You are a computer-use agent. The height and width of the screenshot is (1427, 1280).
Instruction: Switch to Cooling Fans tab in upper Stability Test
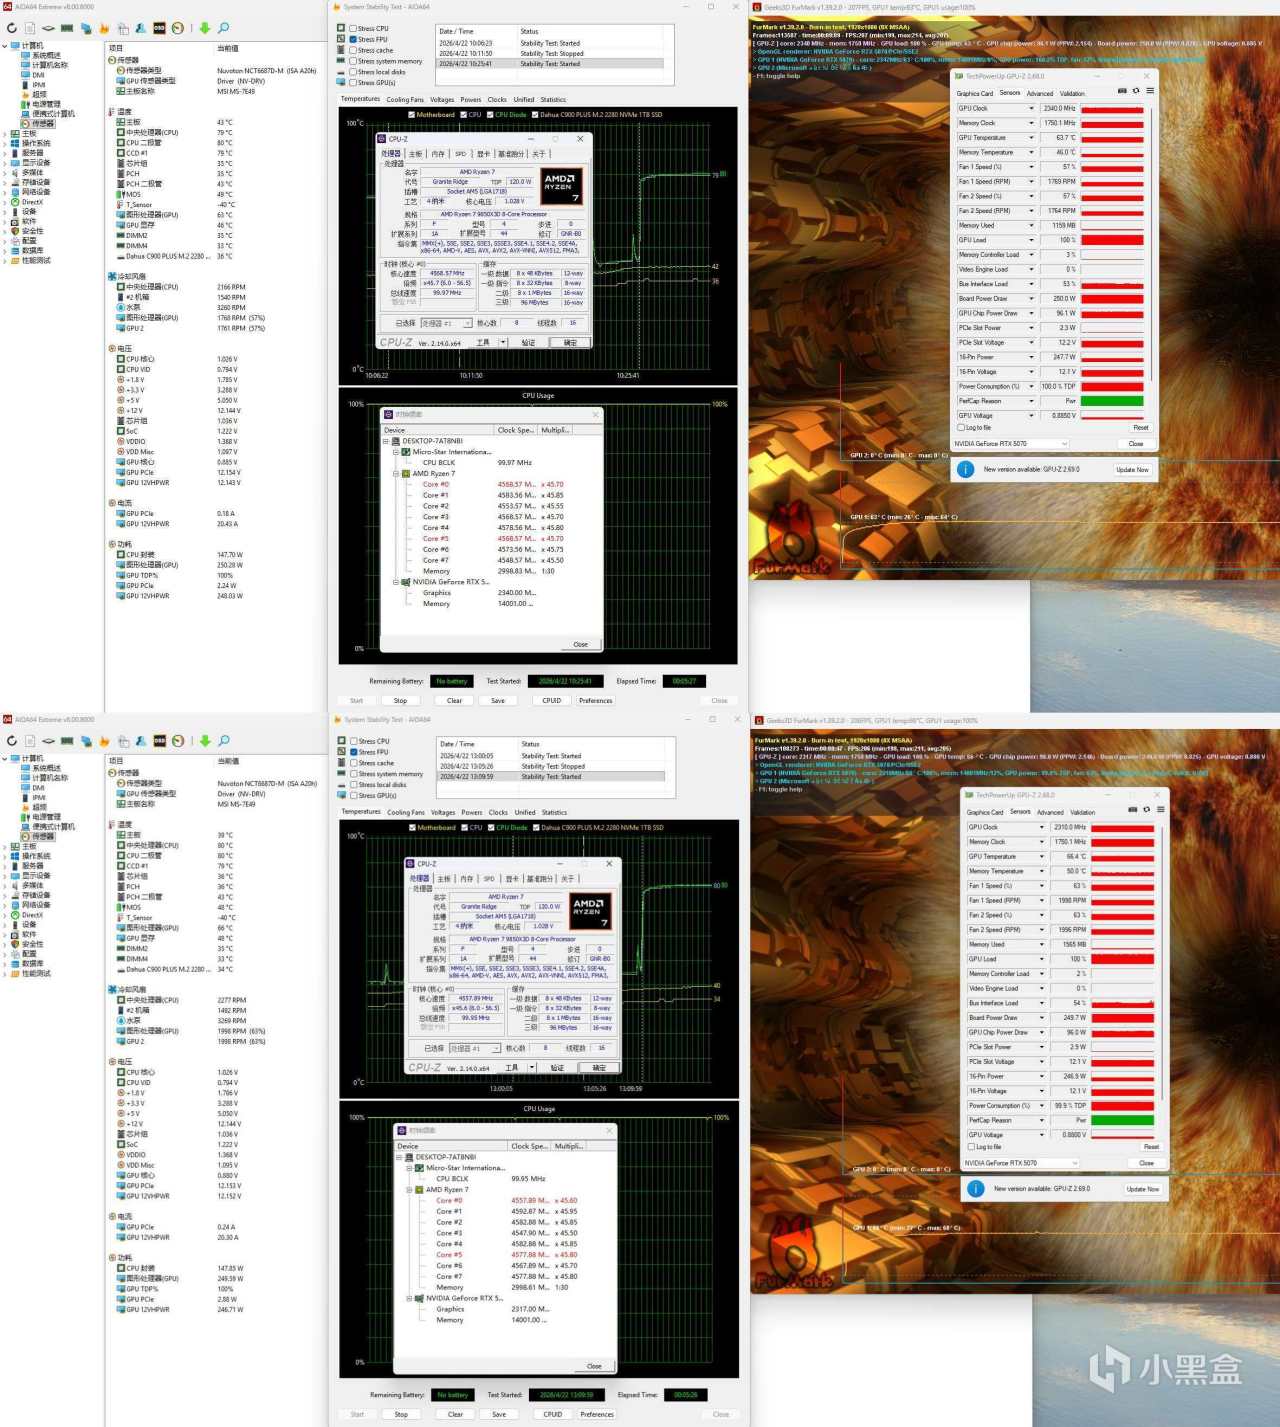tap(405, 100)
